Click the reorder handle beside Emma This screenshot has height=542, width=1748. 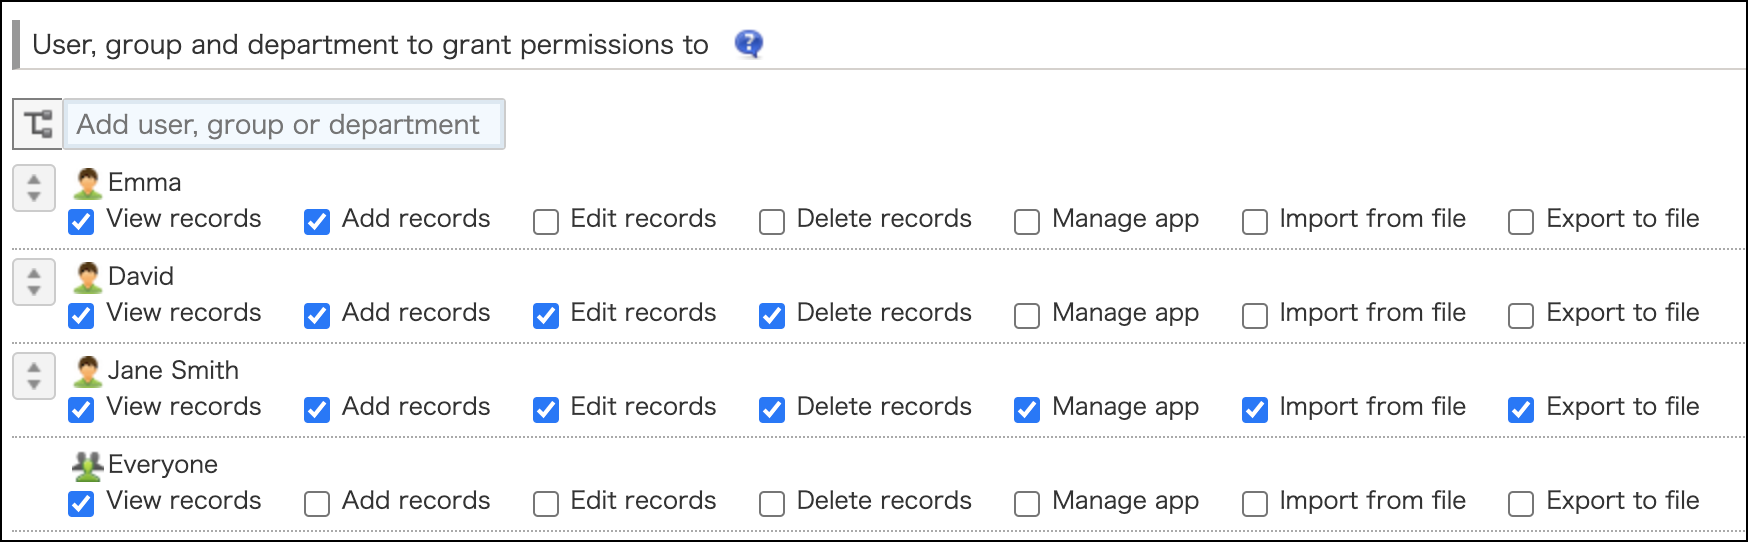(x=34, y=188)
